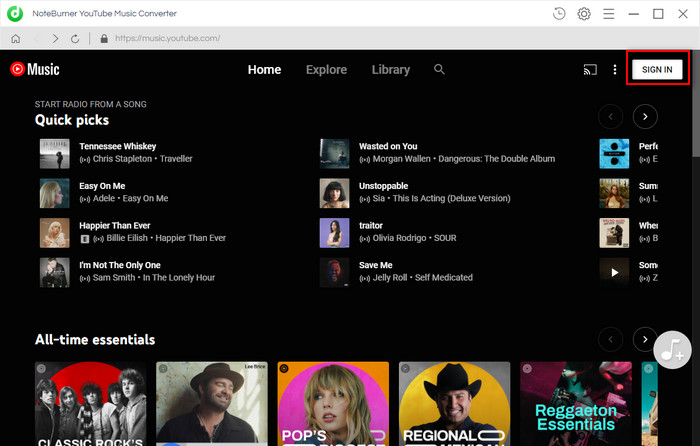This screenshot has width=700, height=446.
Task: Click the floating add music button
Action: pos(672,350)
